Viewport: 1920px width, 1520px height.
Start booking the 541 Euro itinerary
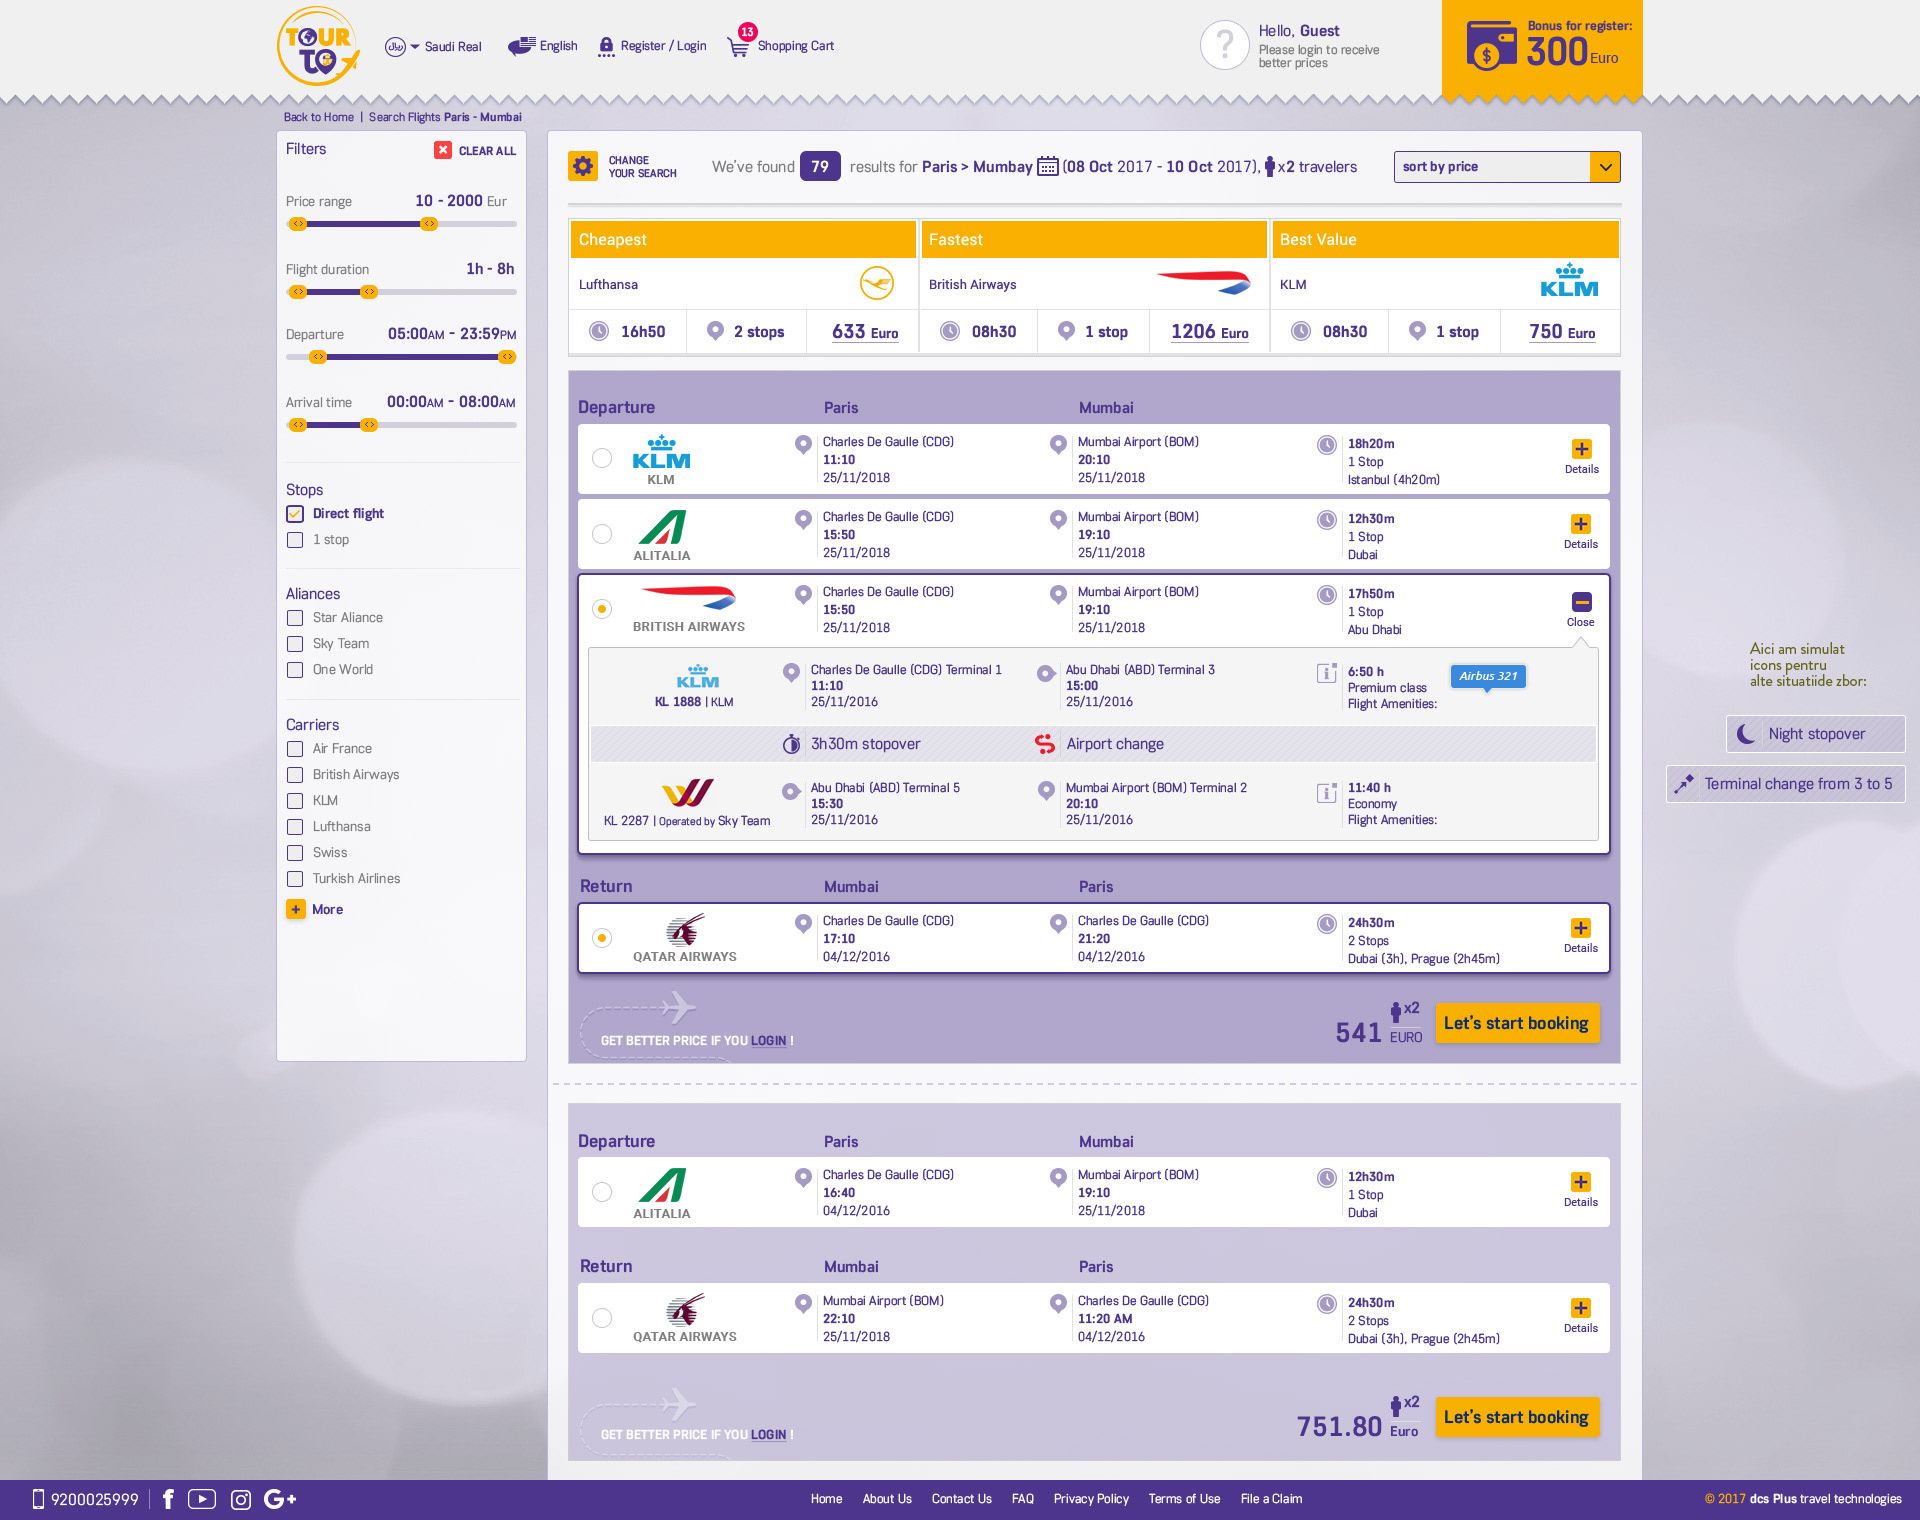point(1517,1023)
